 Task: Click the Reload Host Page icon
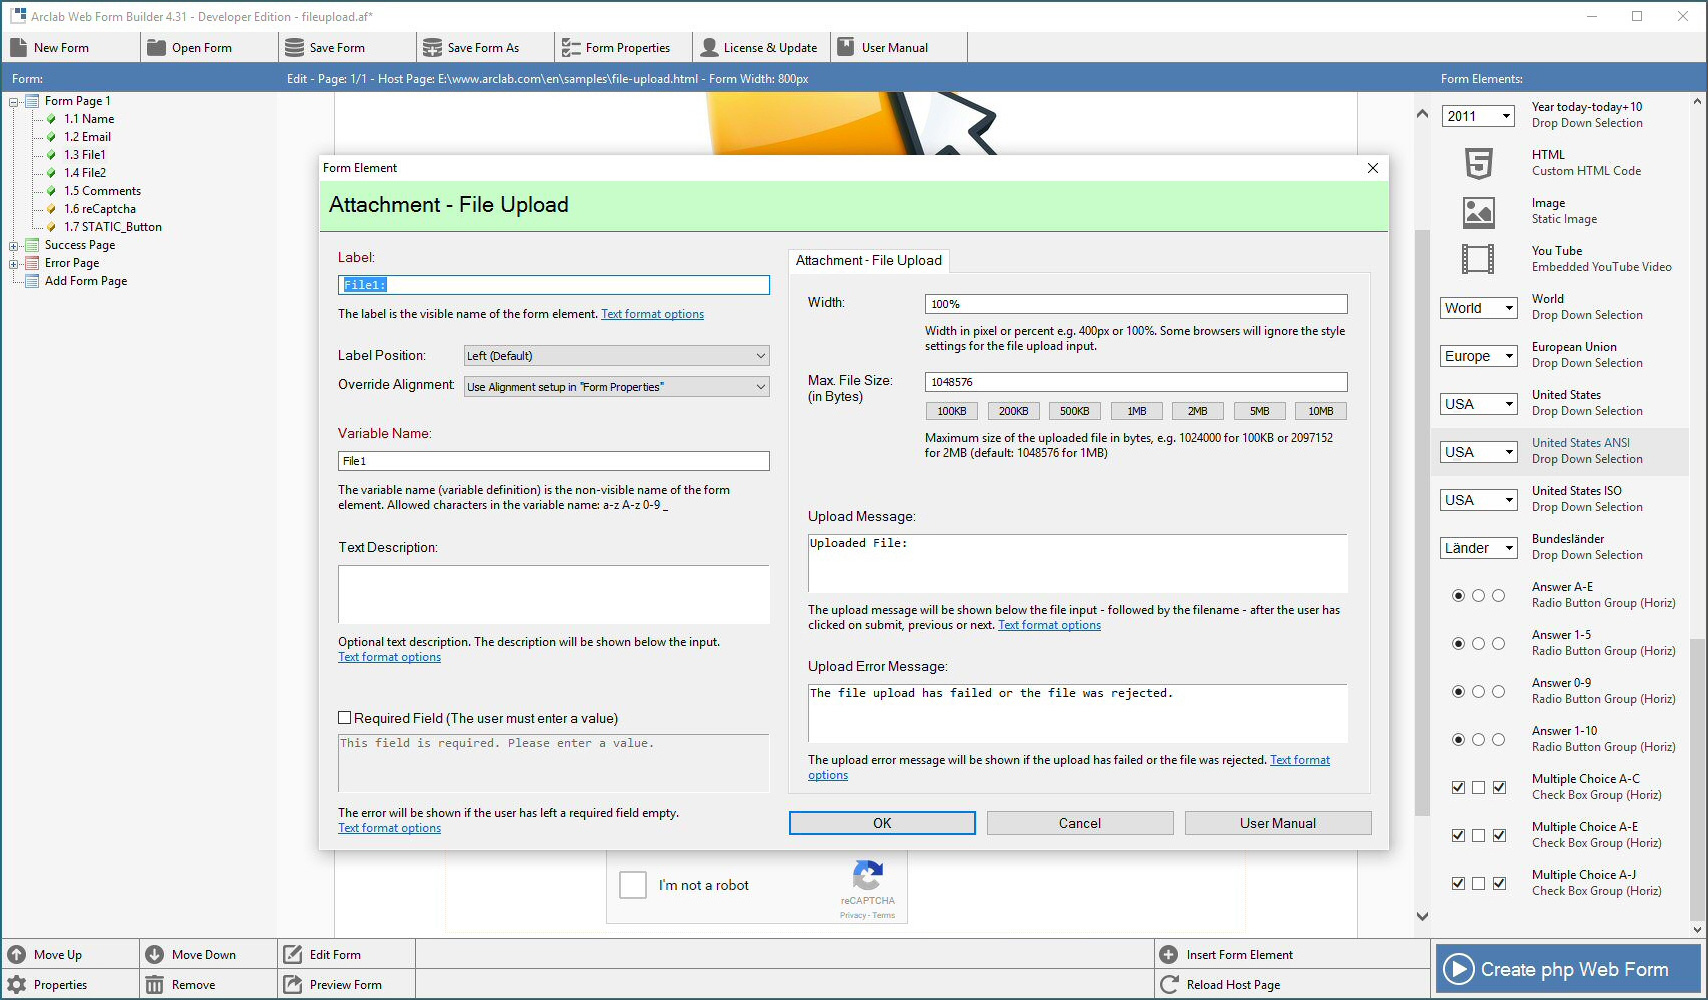pyautogui.click(x=1169, y=985)
